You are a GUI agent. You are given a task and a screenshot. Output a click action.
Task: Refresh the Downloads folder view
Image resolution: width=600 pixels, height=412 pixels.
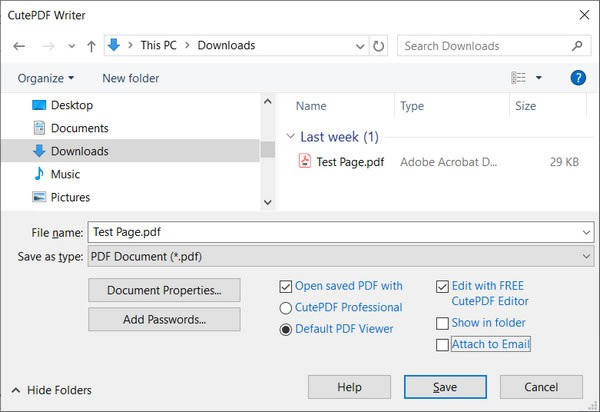[x=378, y=46]
